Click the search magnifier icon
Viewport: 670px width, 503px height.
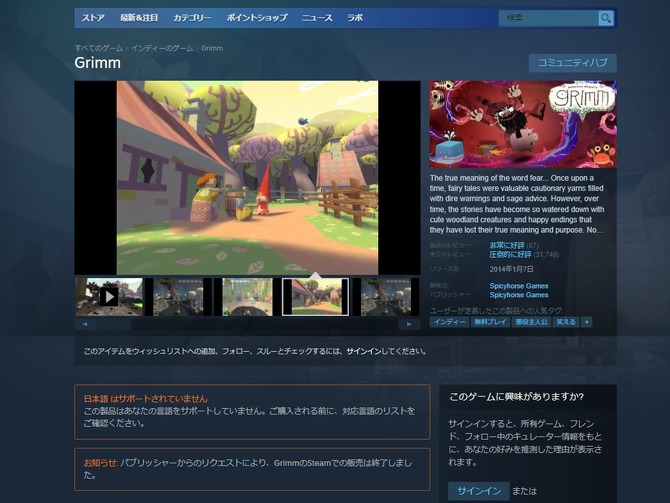click(605, 18)
